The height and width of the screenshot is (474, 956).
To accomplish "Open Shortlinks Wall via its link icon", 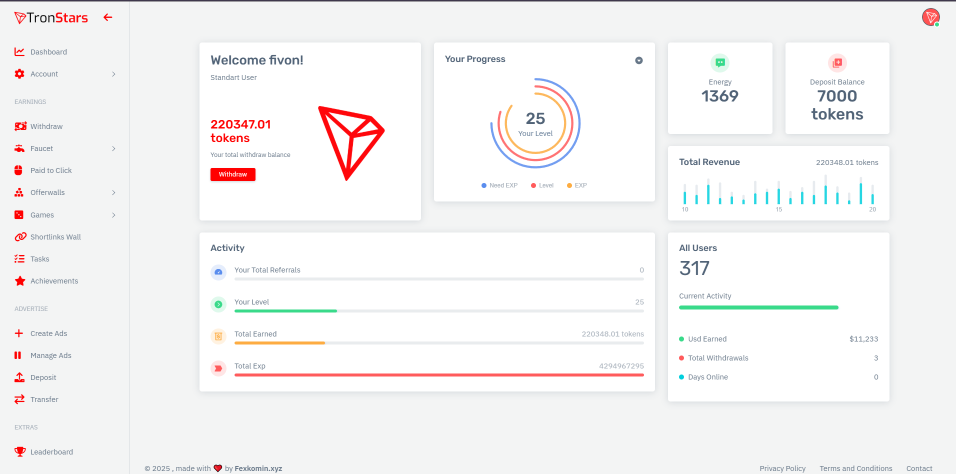I will tap(20, 237).
